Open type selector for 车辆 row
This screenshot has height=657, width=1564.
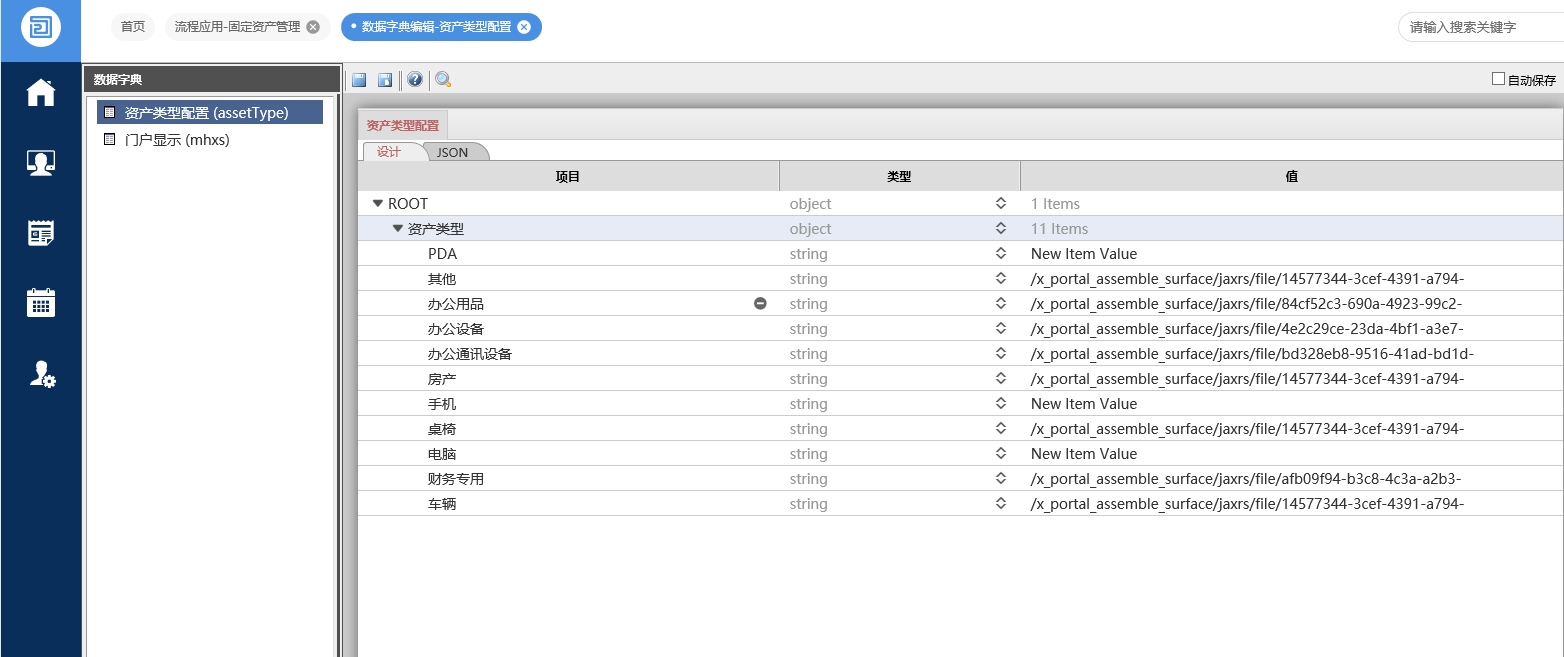(x=1001, y=504)
